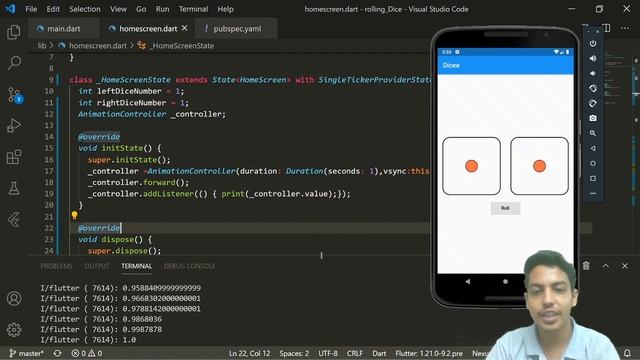This screenshot has width=640, height=360.
Task: Switch to pubspec.yaml tab
Action: [x=237, y=29]
